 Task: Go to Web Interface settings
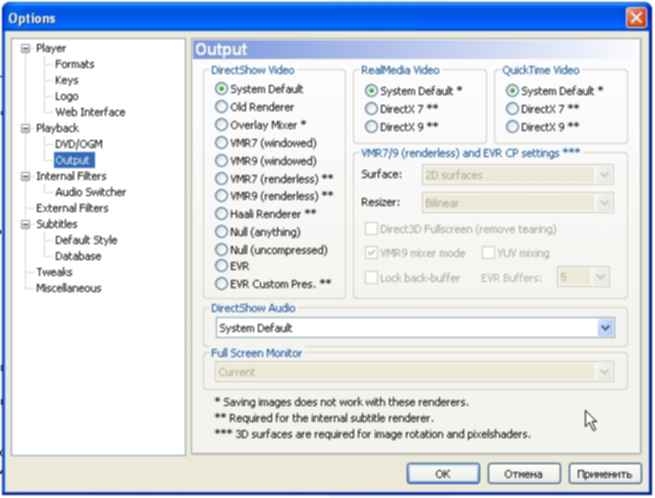89,112
